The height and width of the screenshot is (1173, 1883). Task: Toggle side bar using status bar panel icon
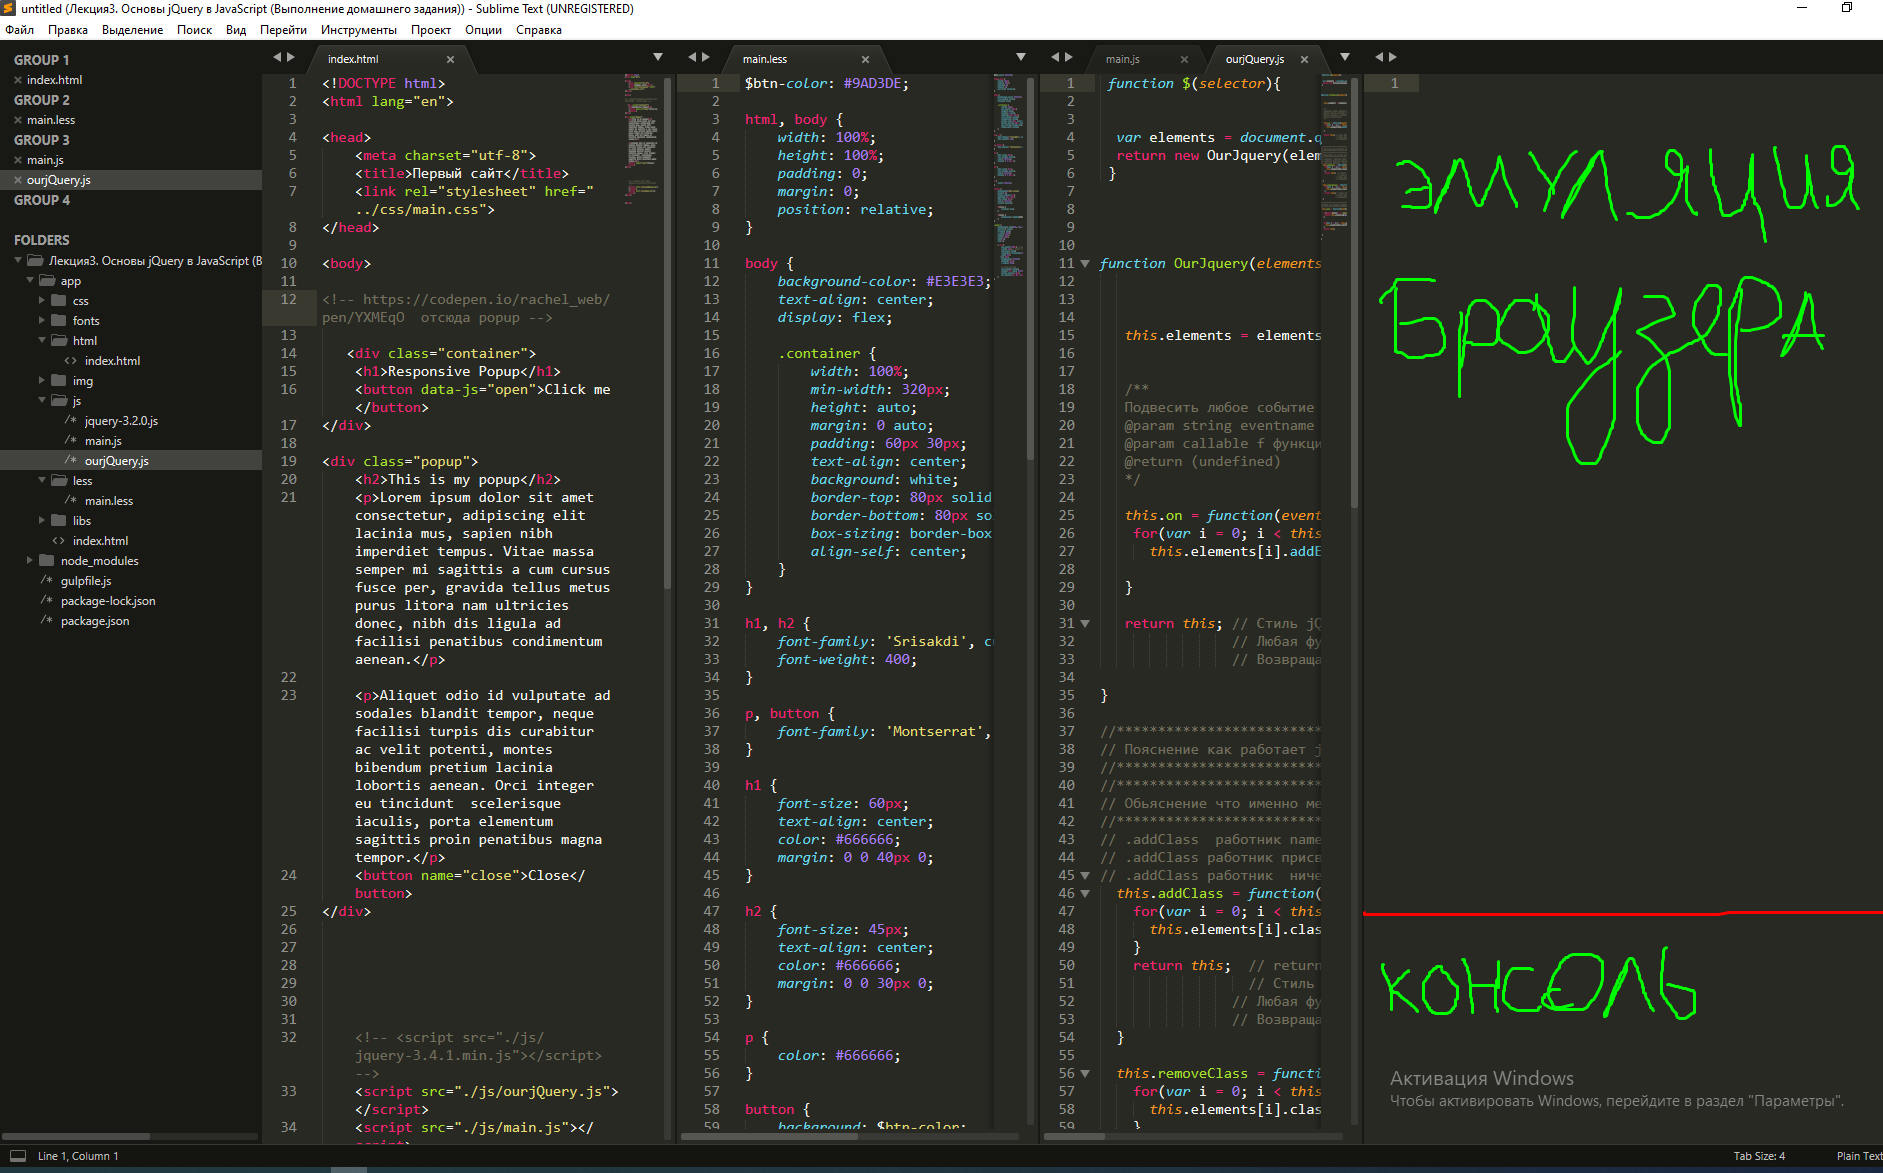coord(17,1156)
